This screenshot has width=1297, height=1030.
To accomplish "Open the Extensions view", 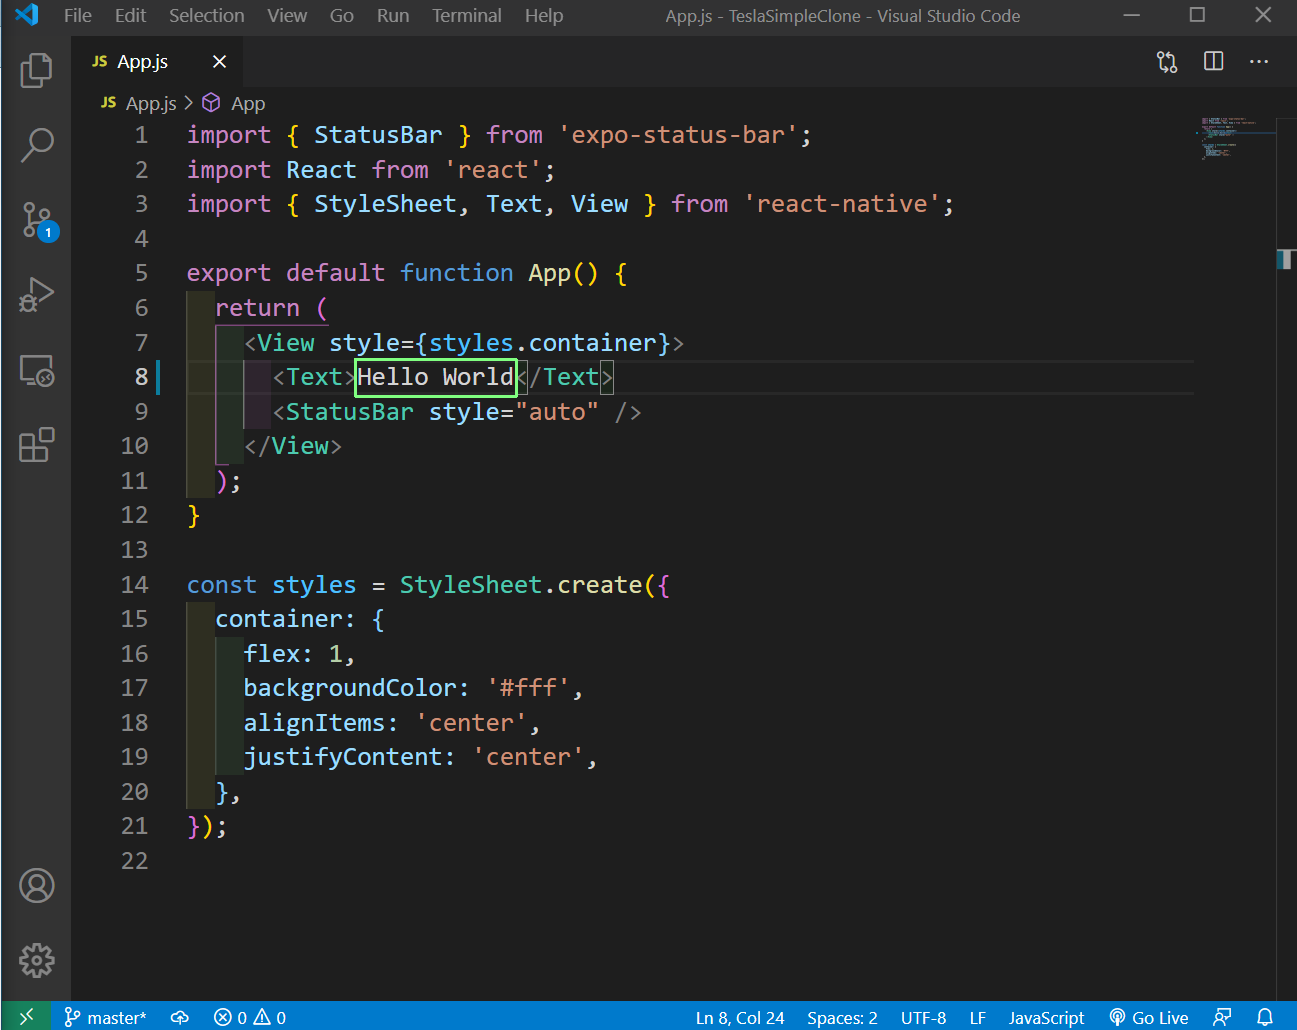I will coord(36,445).
